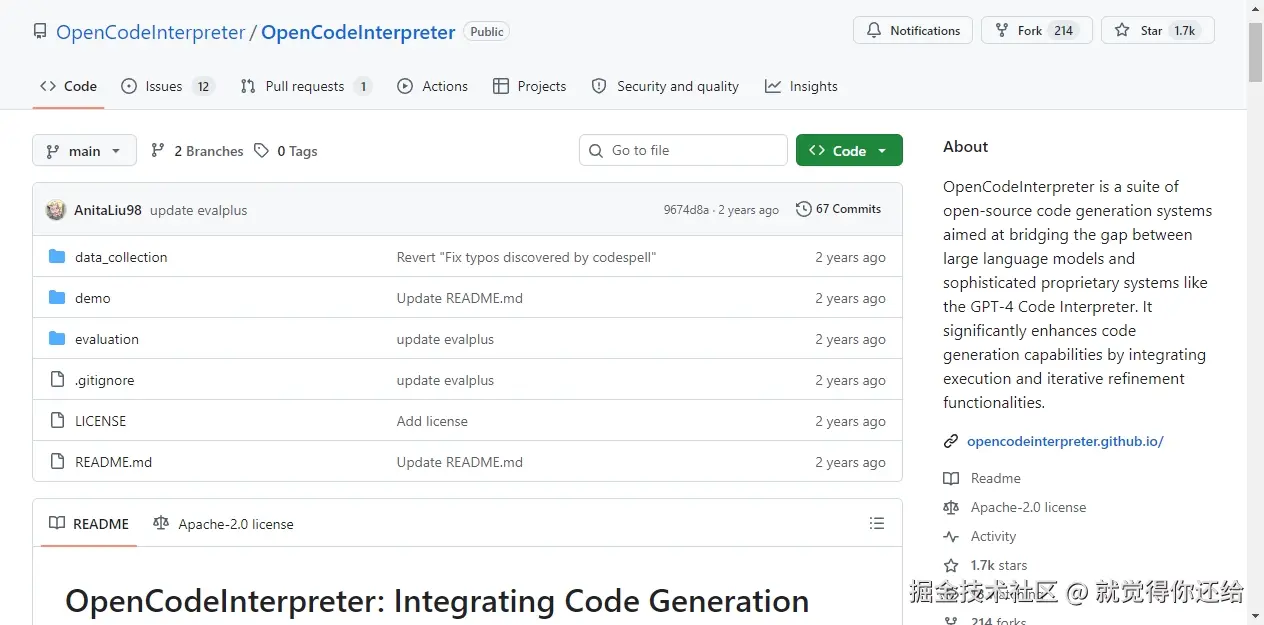Click the data_collection folder icon

[x=57, y=257]
